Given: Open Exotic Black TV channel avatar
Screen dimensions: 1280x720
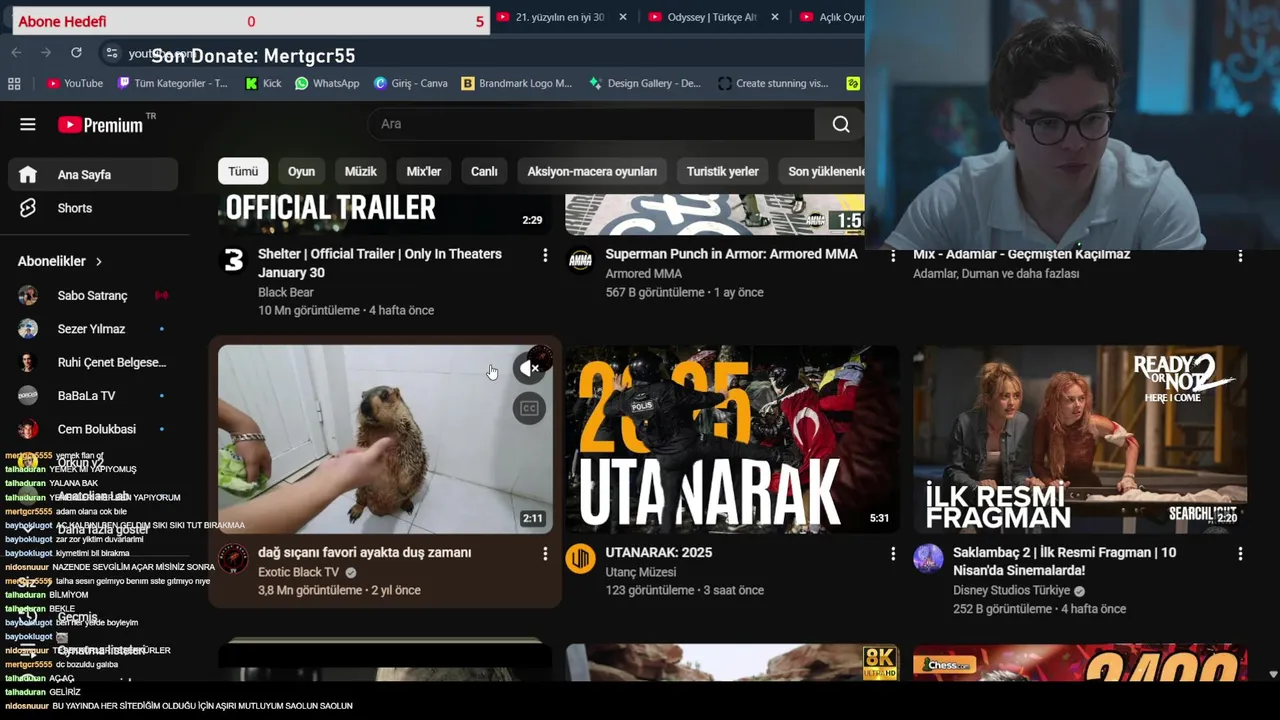Looking at the screenshot, I should pyautogui.click(x=233, y=558).
